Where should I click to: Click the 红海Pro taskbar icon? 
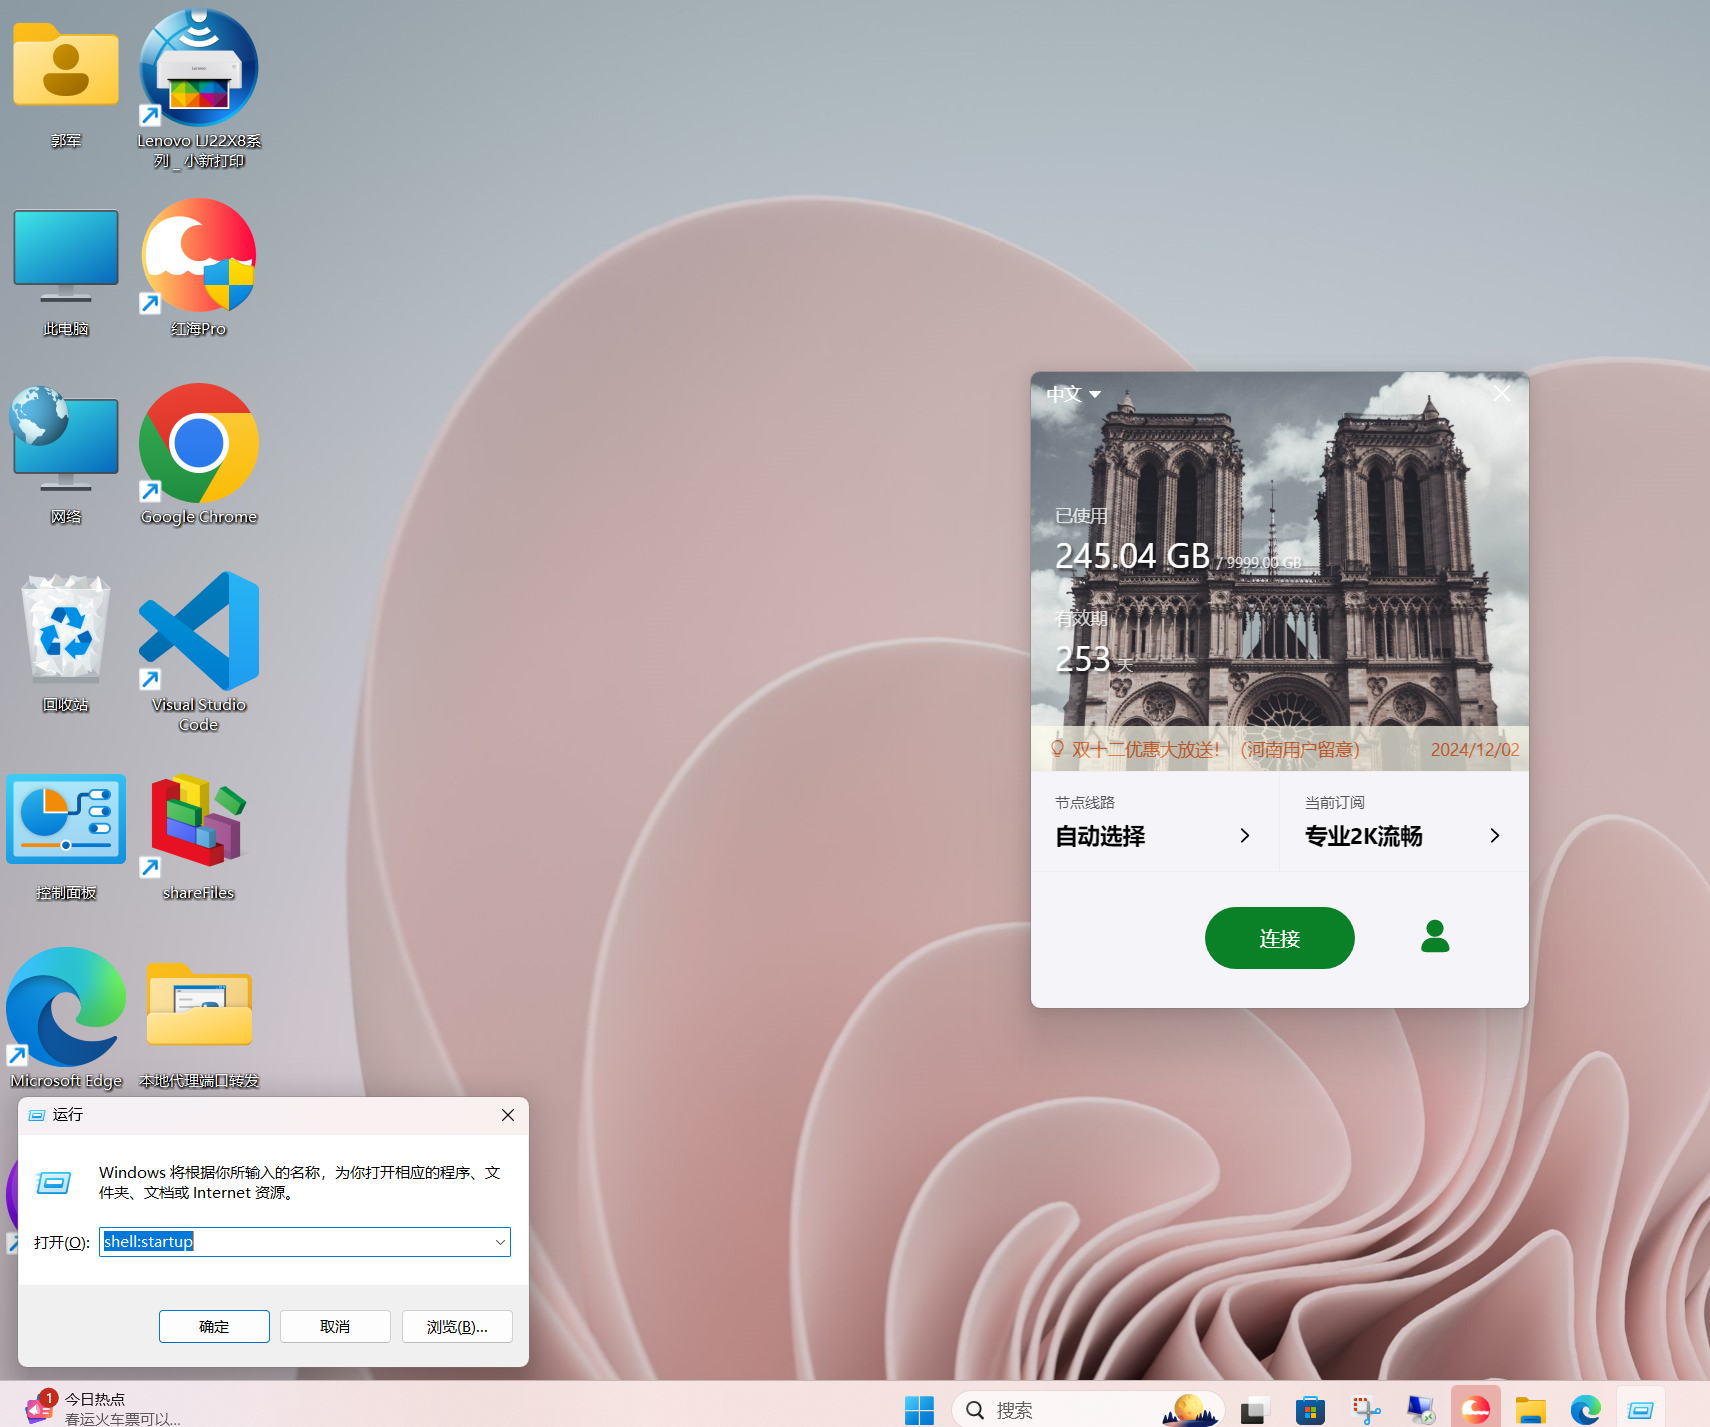tap(1475, 1410)
